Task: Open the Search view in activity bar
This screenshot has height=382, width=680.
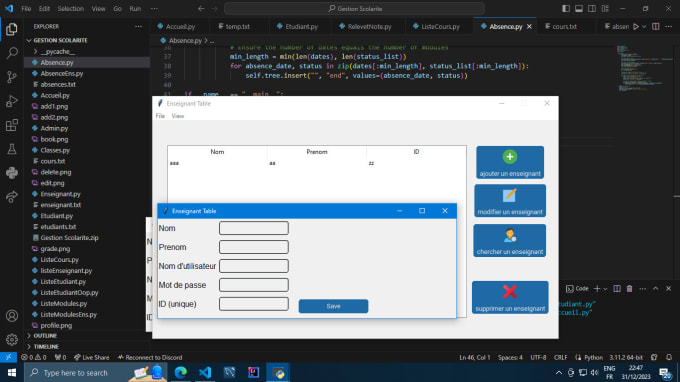Action: 12,53
